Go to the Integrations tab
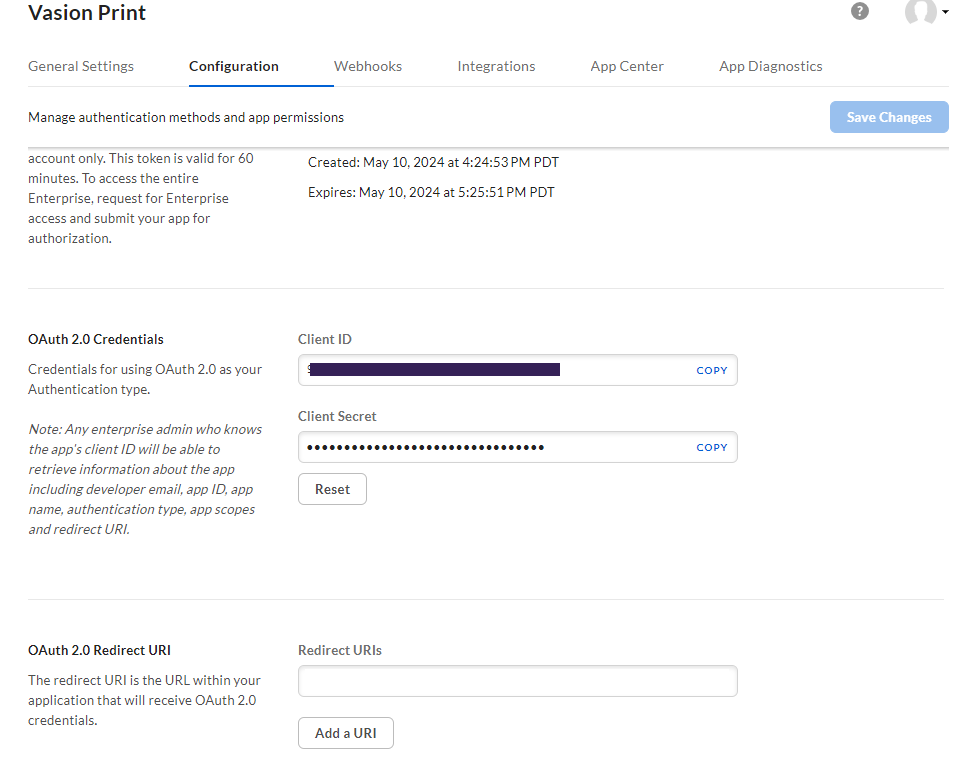 [x=496, y=66]
